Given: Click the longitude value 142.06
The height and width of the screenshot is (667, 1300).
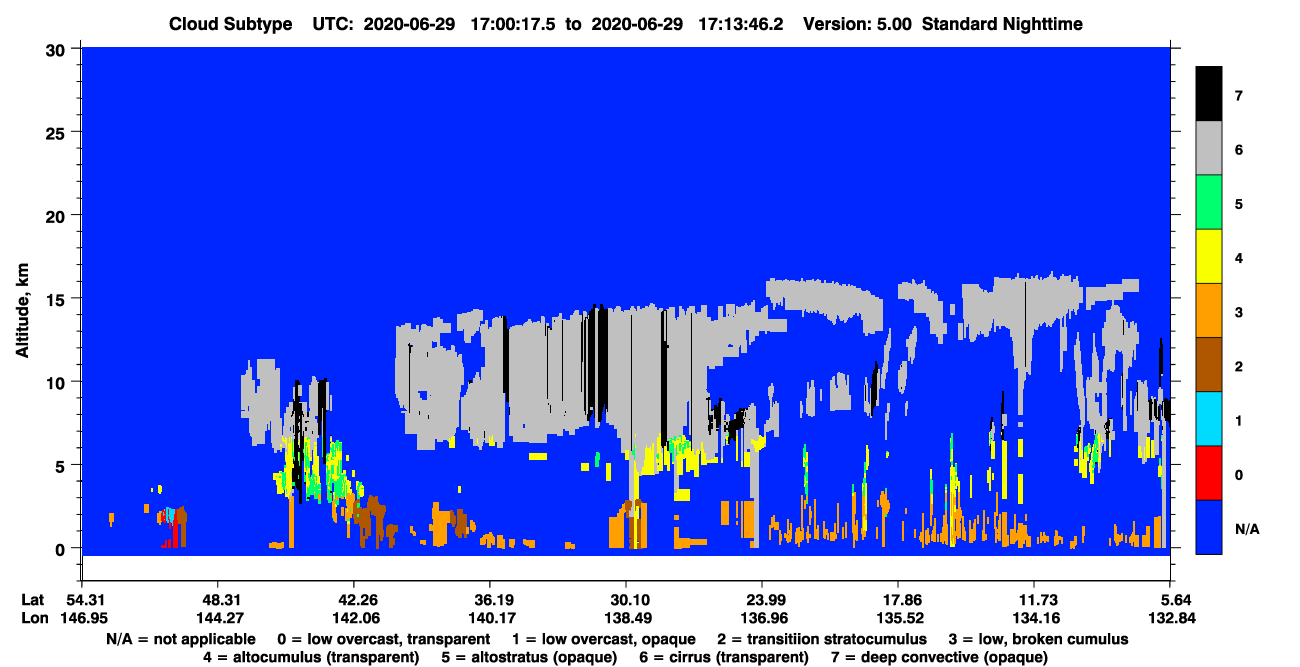Looking at the screenshot, I should click(353, 617).
